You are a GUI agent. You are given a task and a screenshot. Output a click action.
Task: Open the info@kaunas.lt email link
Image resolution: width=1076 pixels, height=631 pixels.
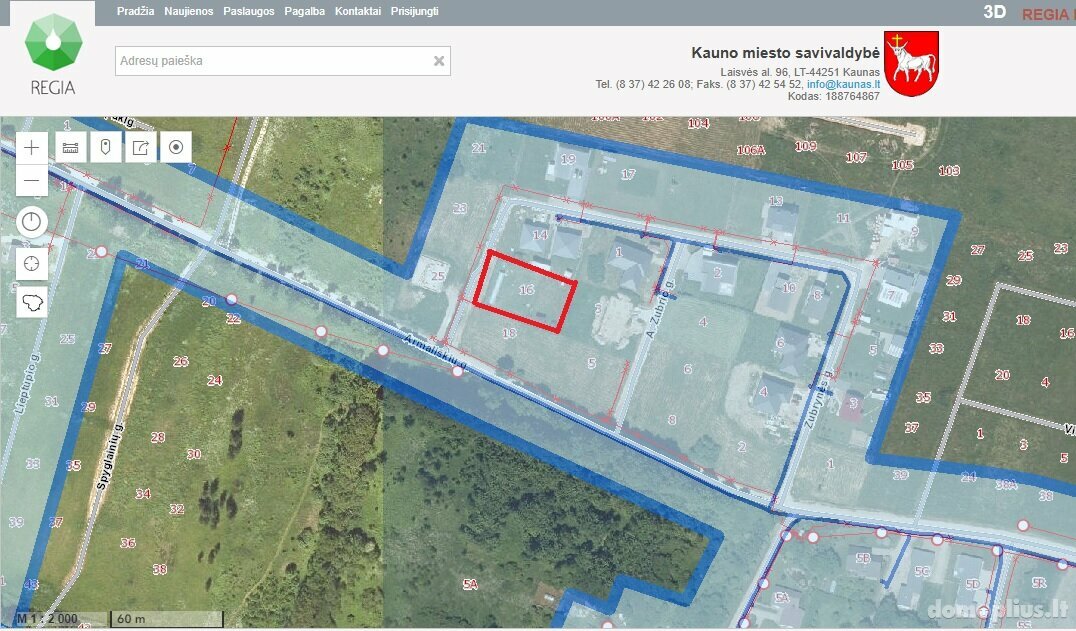[843, 84]
